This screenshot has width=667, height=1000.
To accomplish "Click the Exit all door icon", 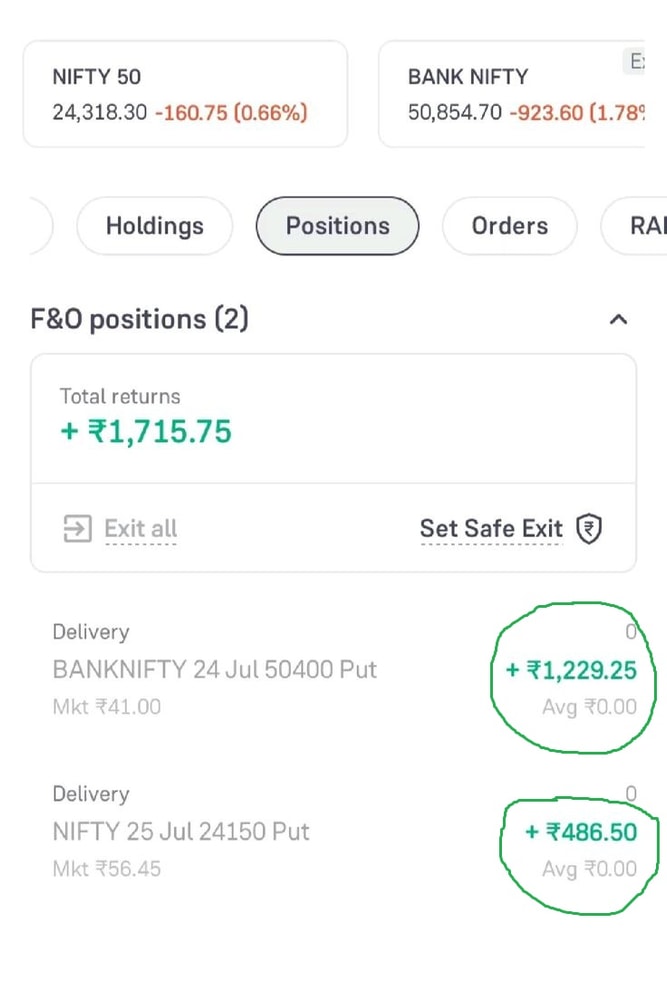I will (77, 529).
